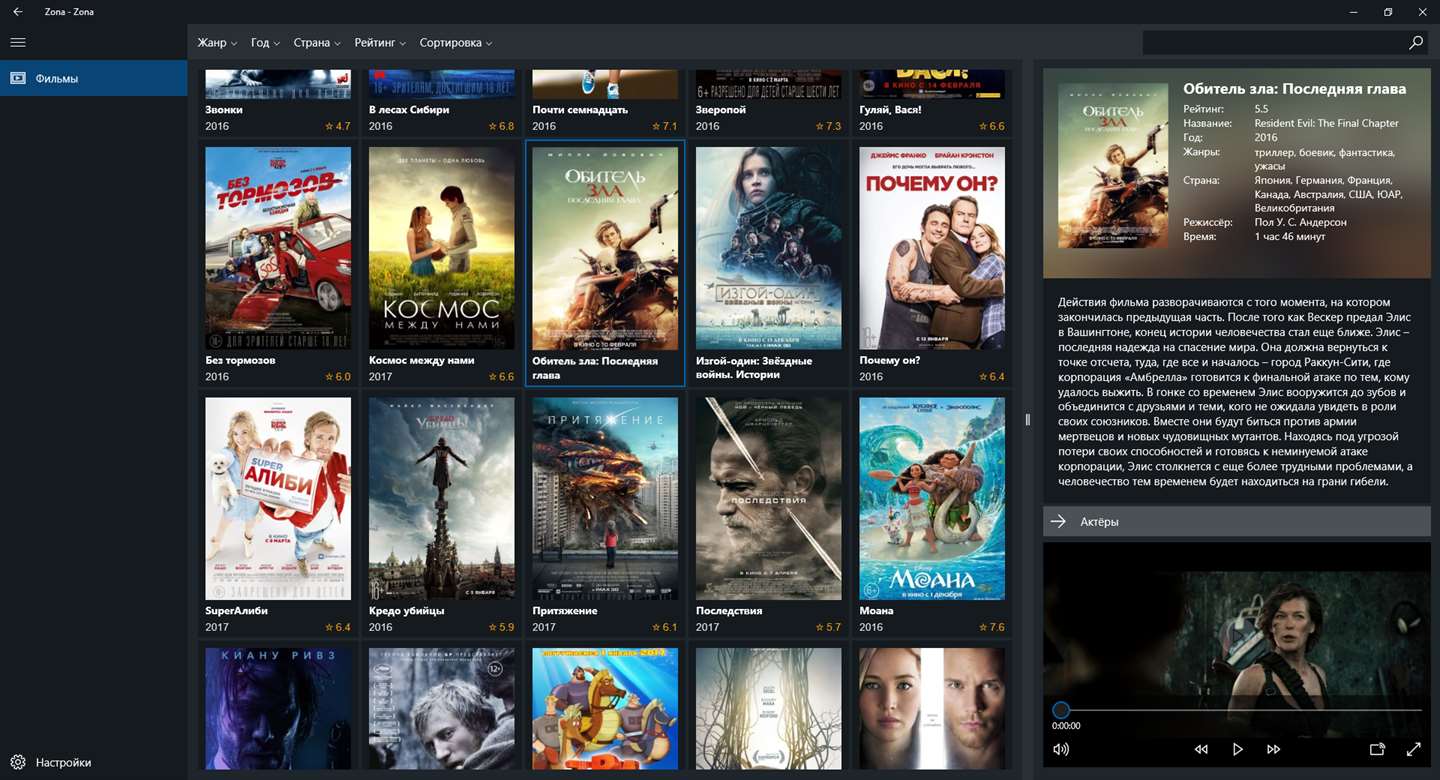Screen dimensions: 1440x780
Task: Open the Космос между нами poster
Action: tap(442, 248)
